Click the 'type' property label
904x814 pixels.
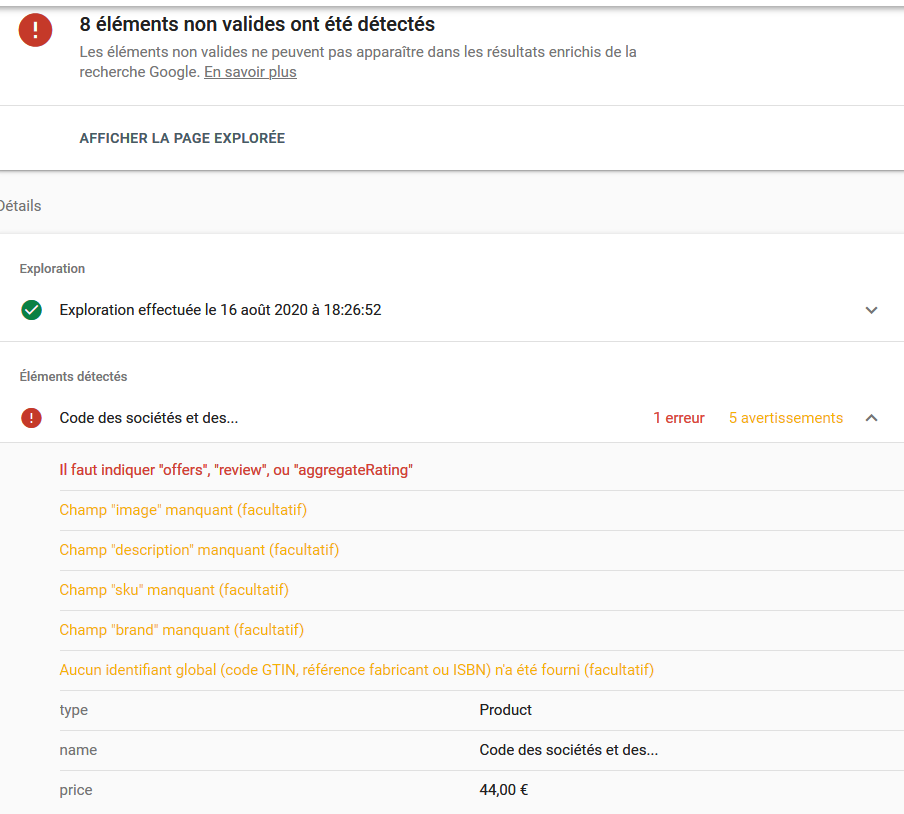(74, 710)
